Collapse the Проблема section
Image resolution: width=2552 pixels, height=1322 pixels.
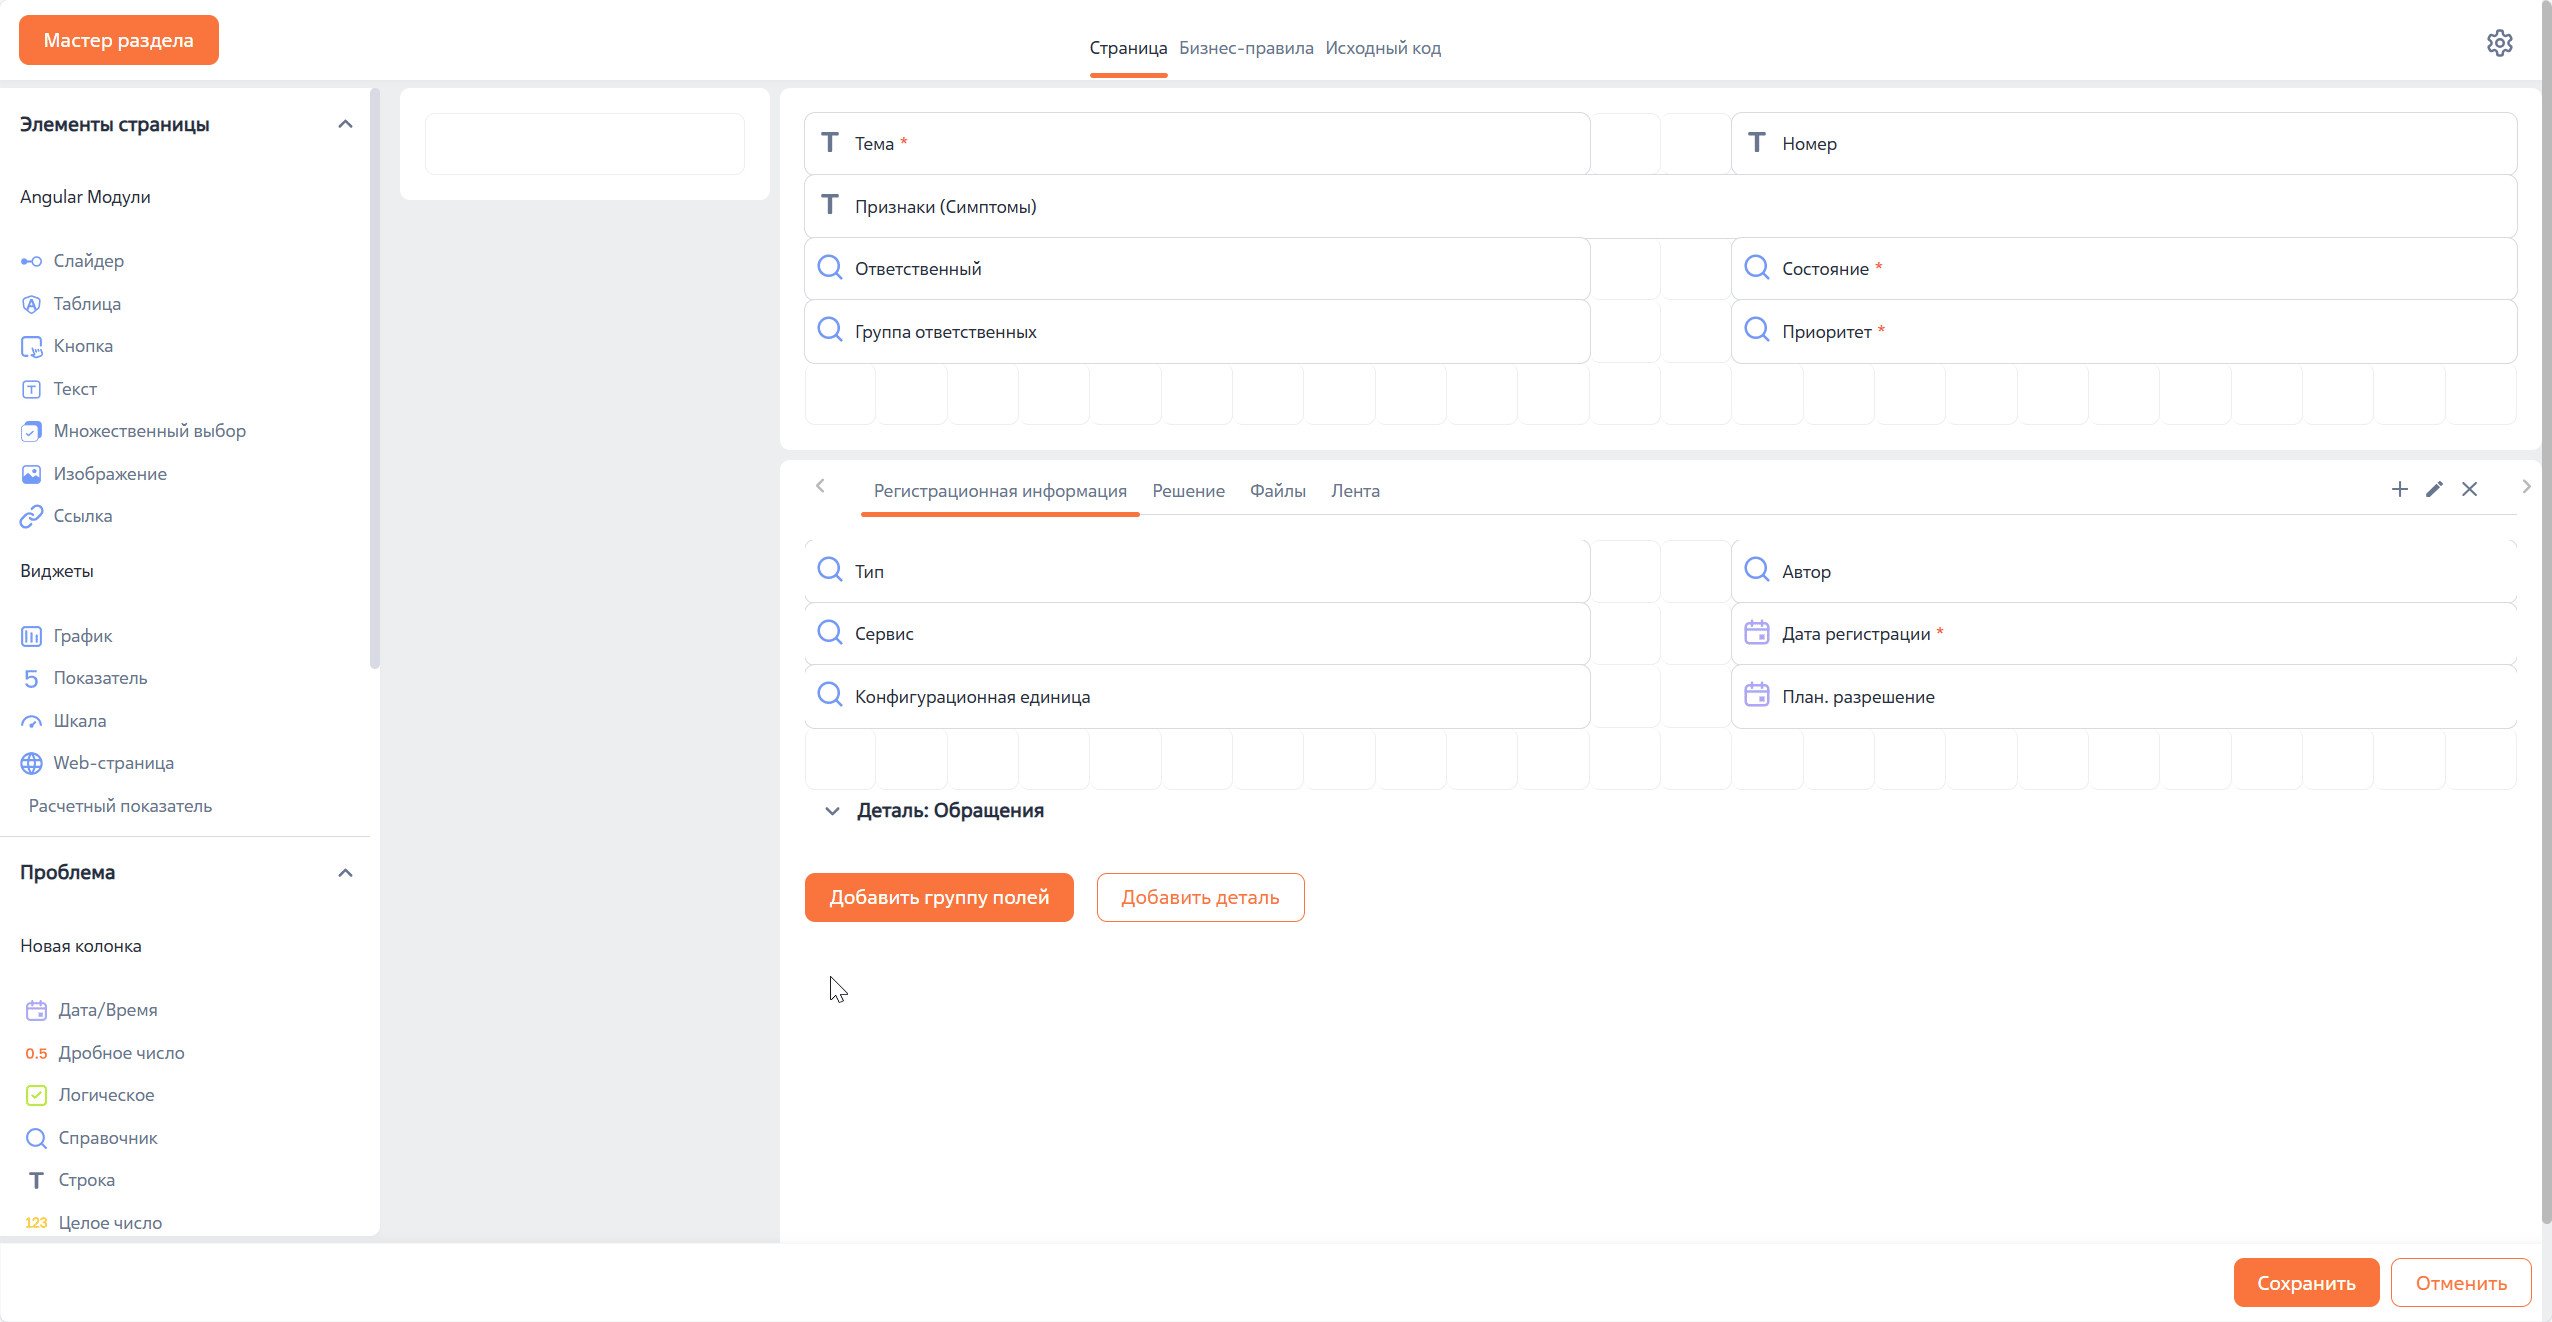click(345, 873)
